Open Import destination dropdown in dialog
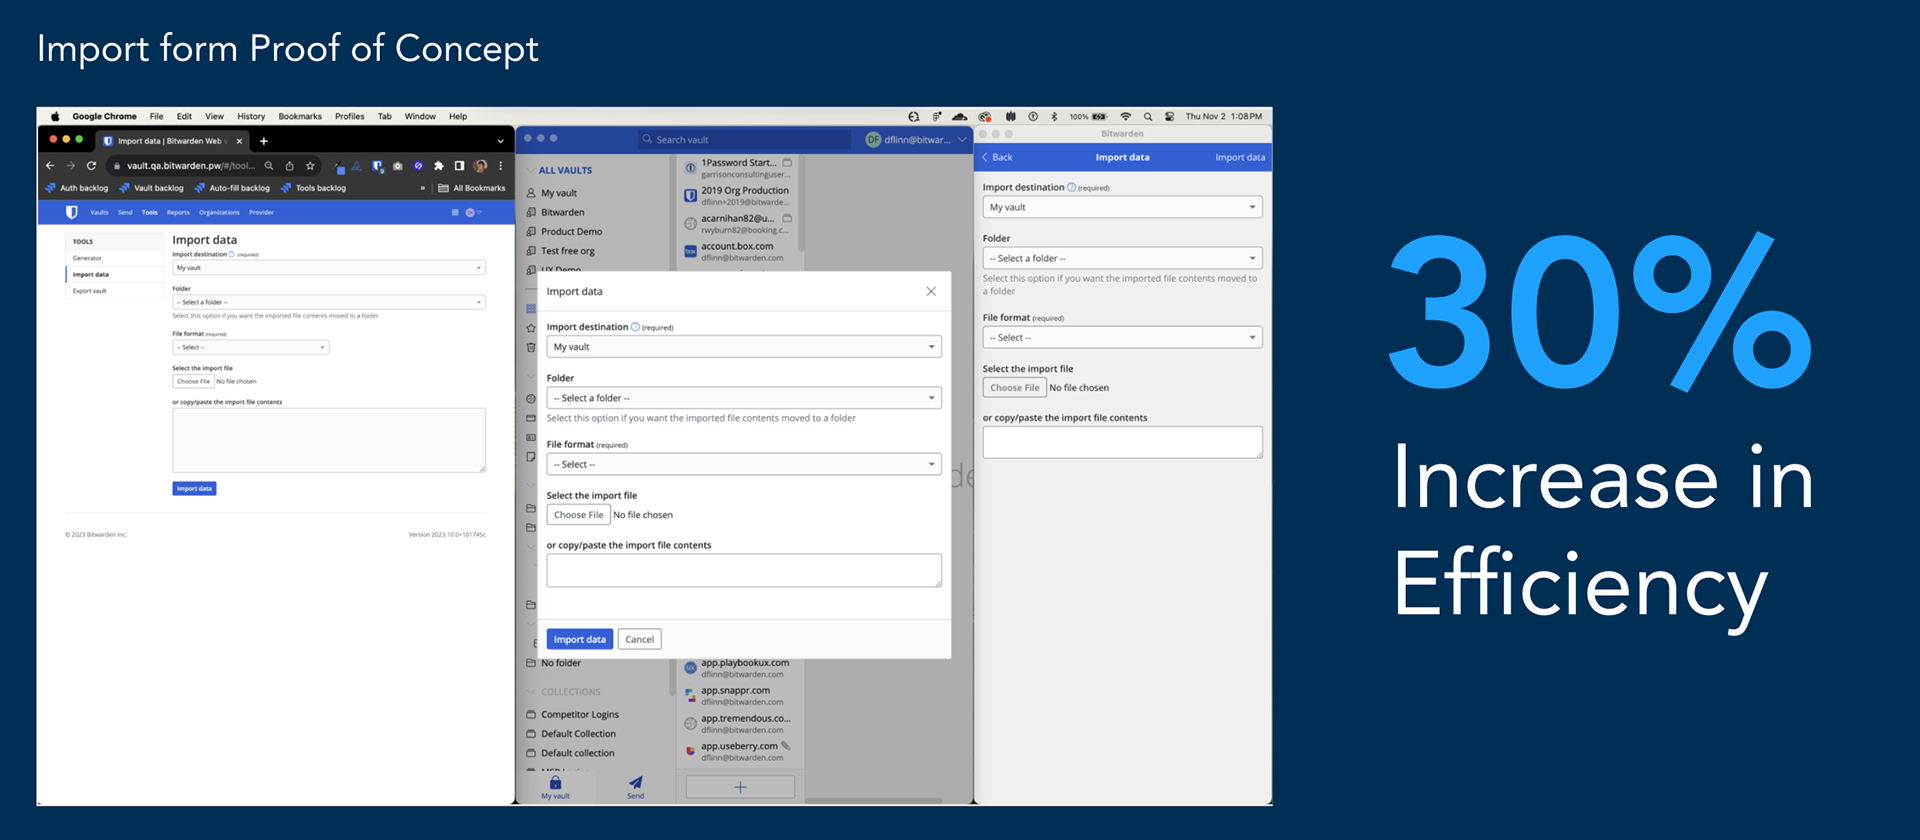Screen dimensions: 1920x840 pyautogui.click(x=744, y=347)
